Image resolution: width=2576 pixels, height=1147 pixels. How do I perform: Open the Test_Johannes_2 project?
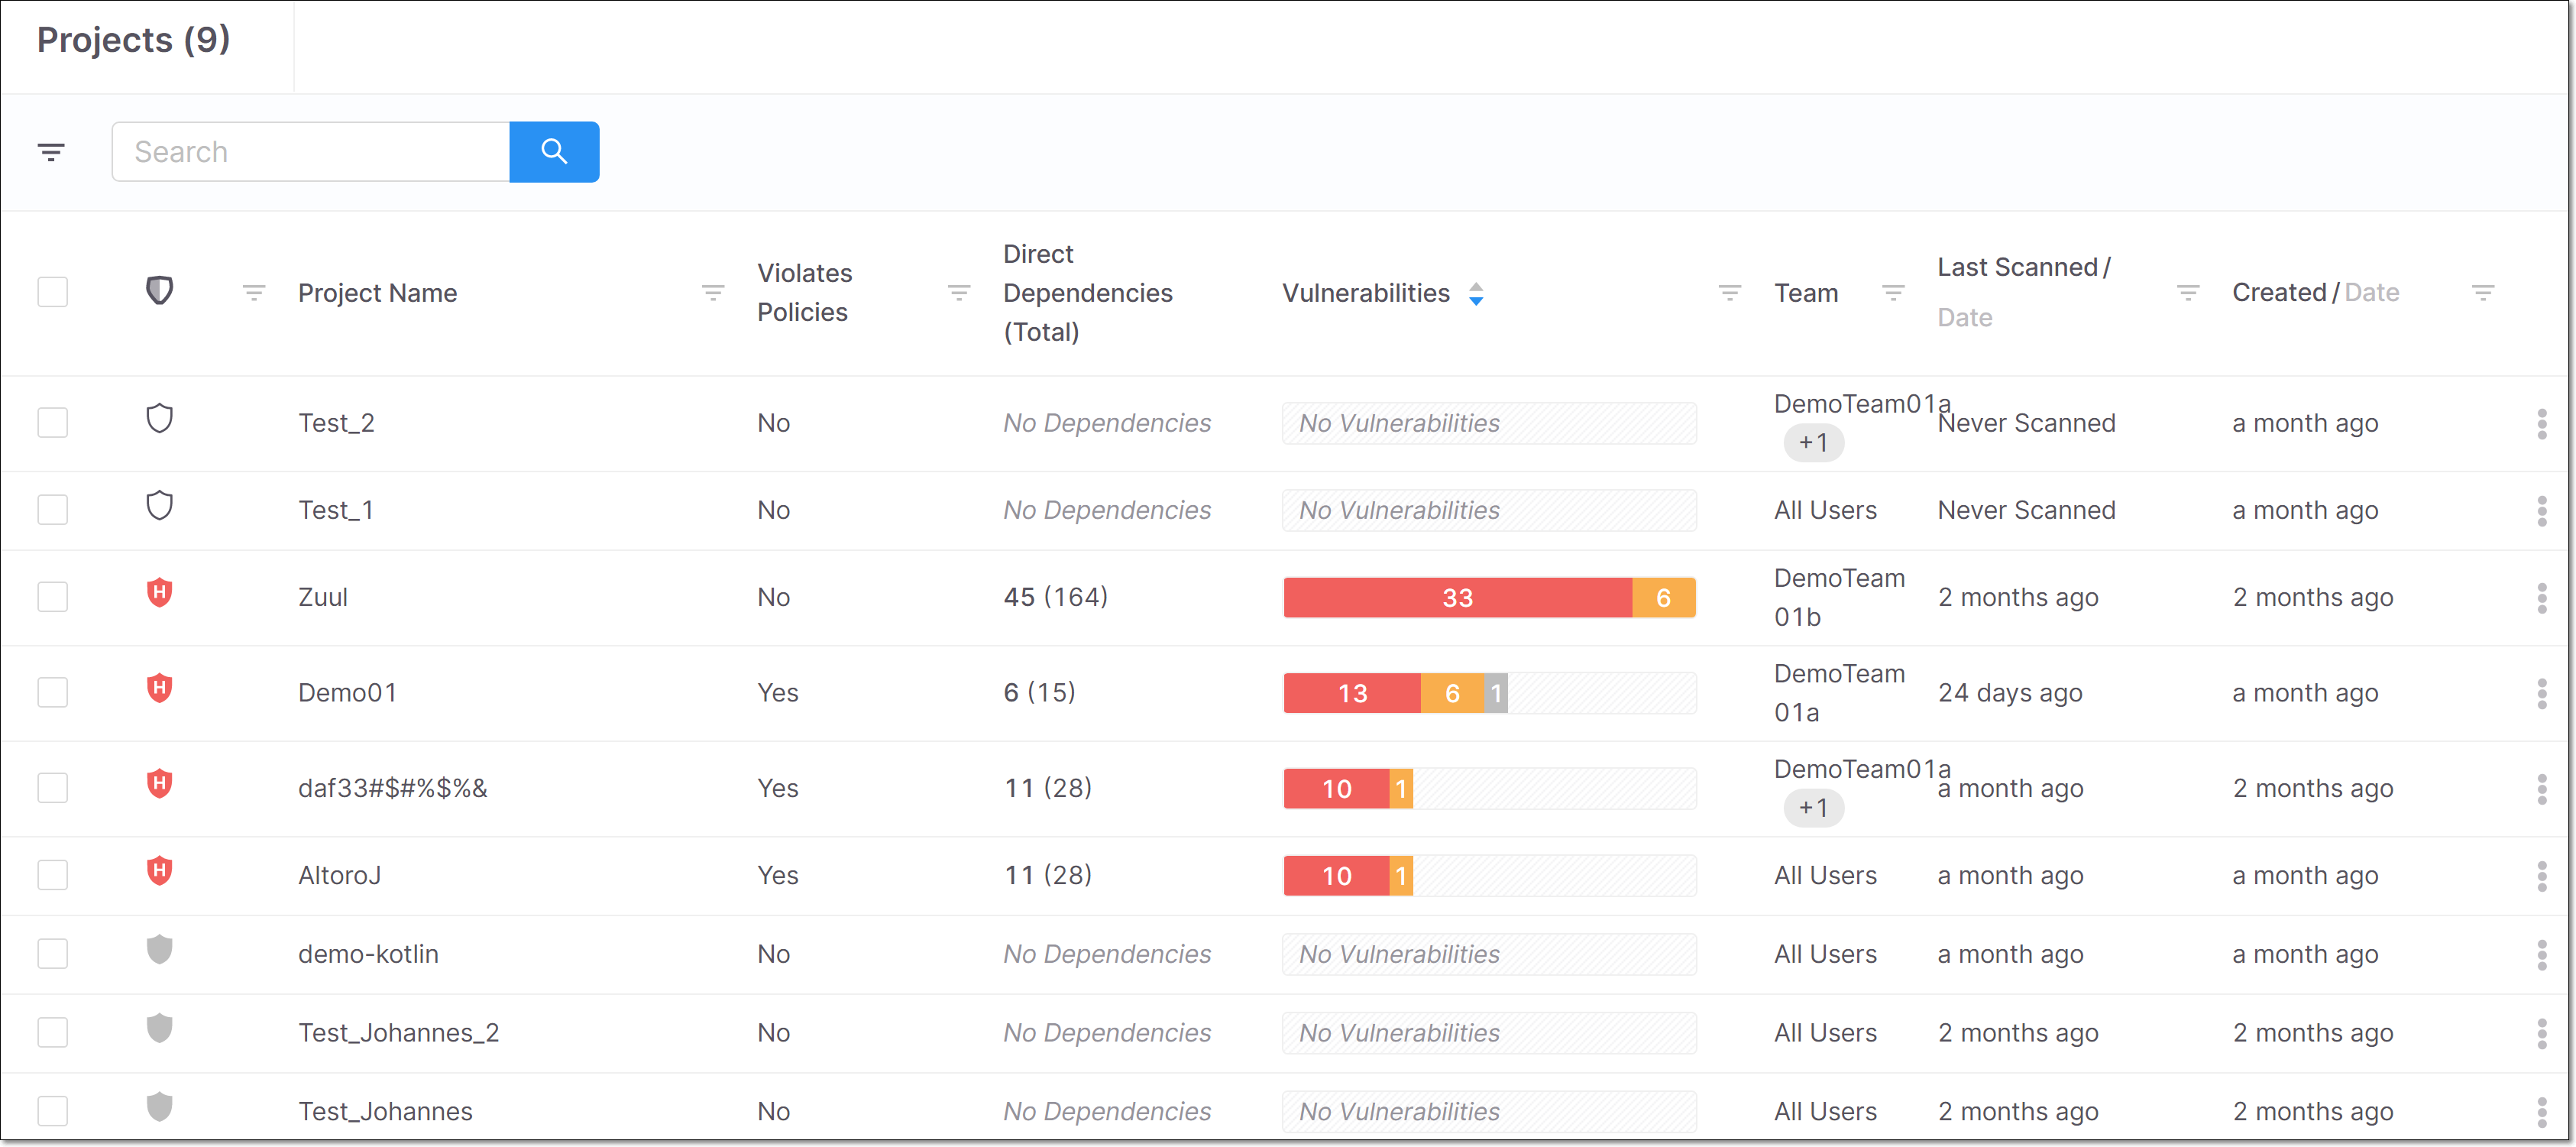[398, 1032]
